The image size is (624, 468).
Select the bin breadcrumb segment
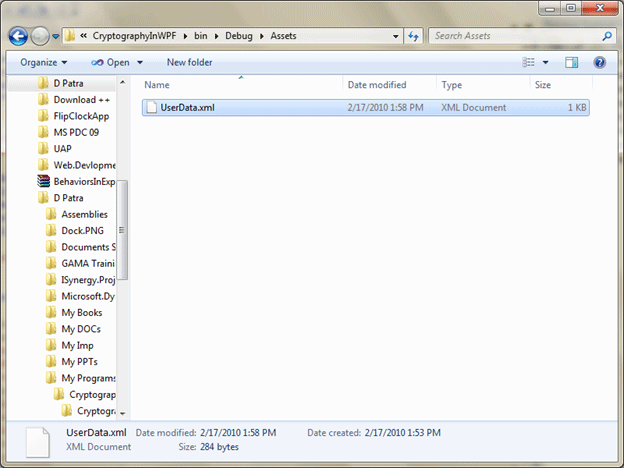201,36
